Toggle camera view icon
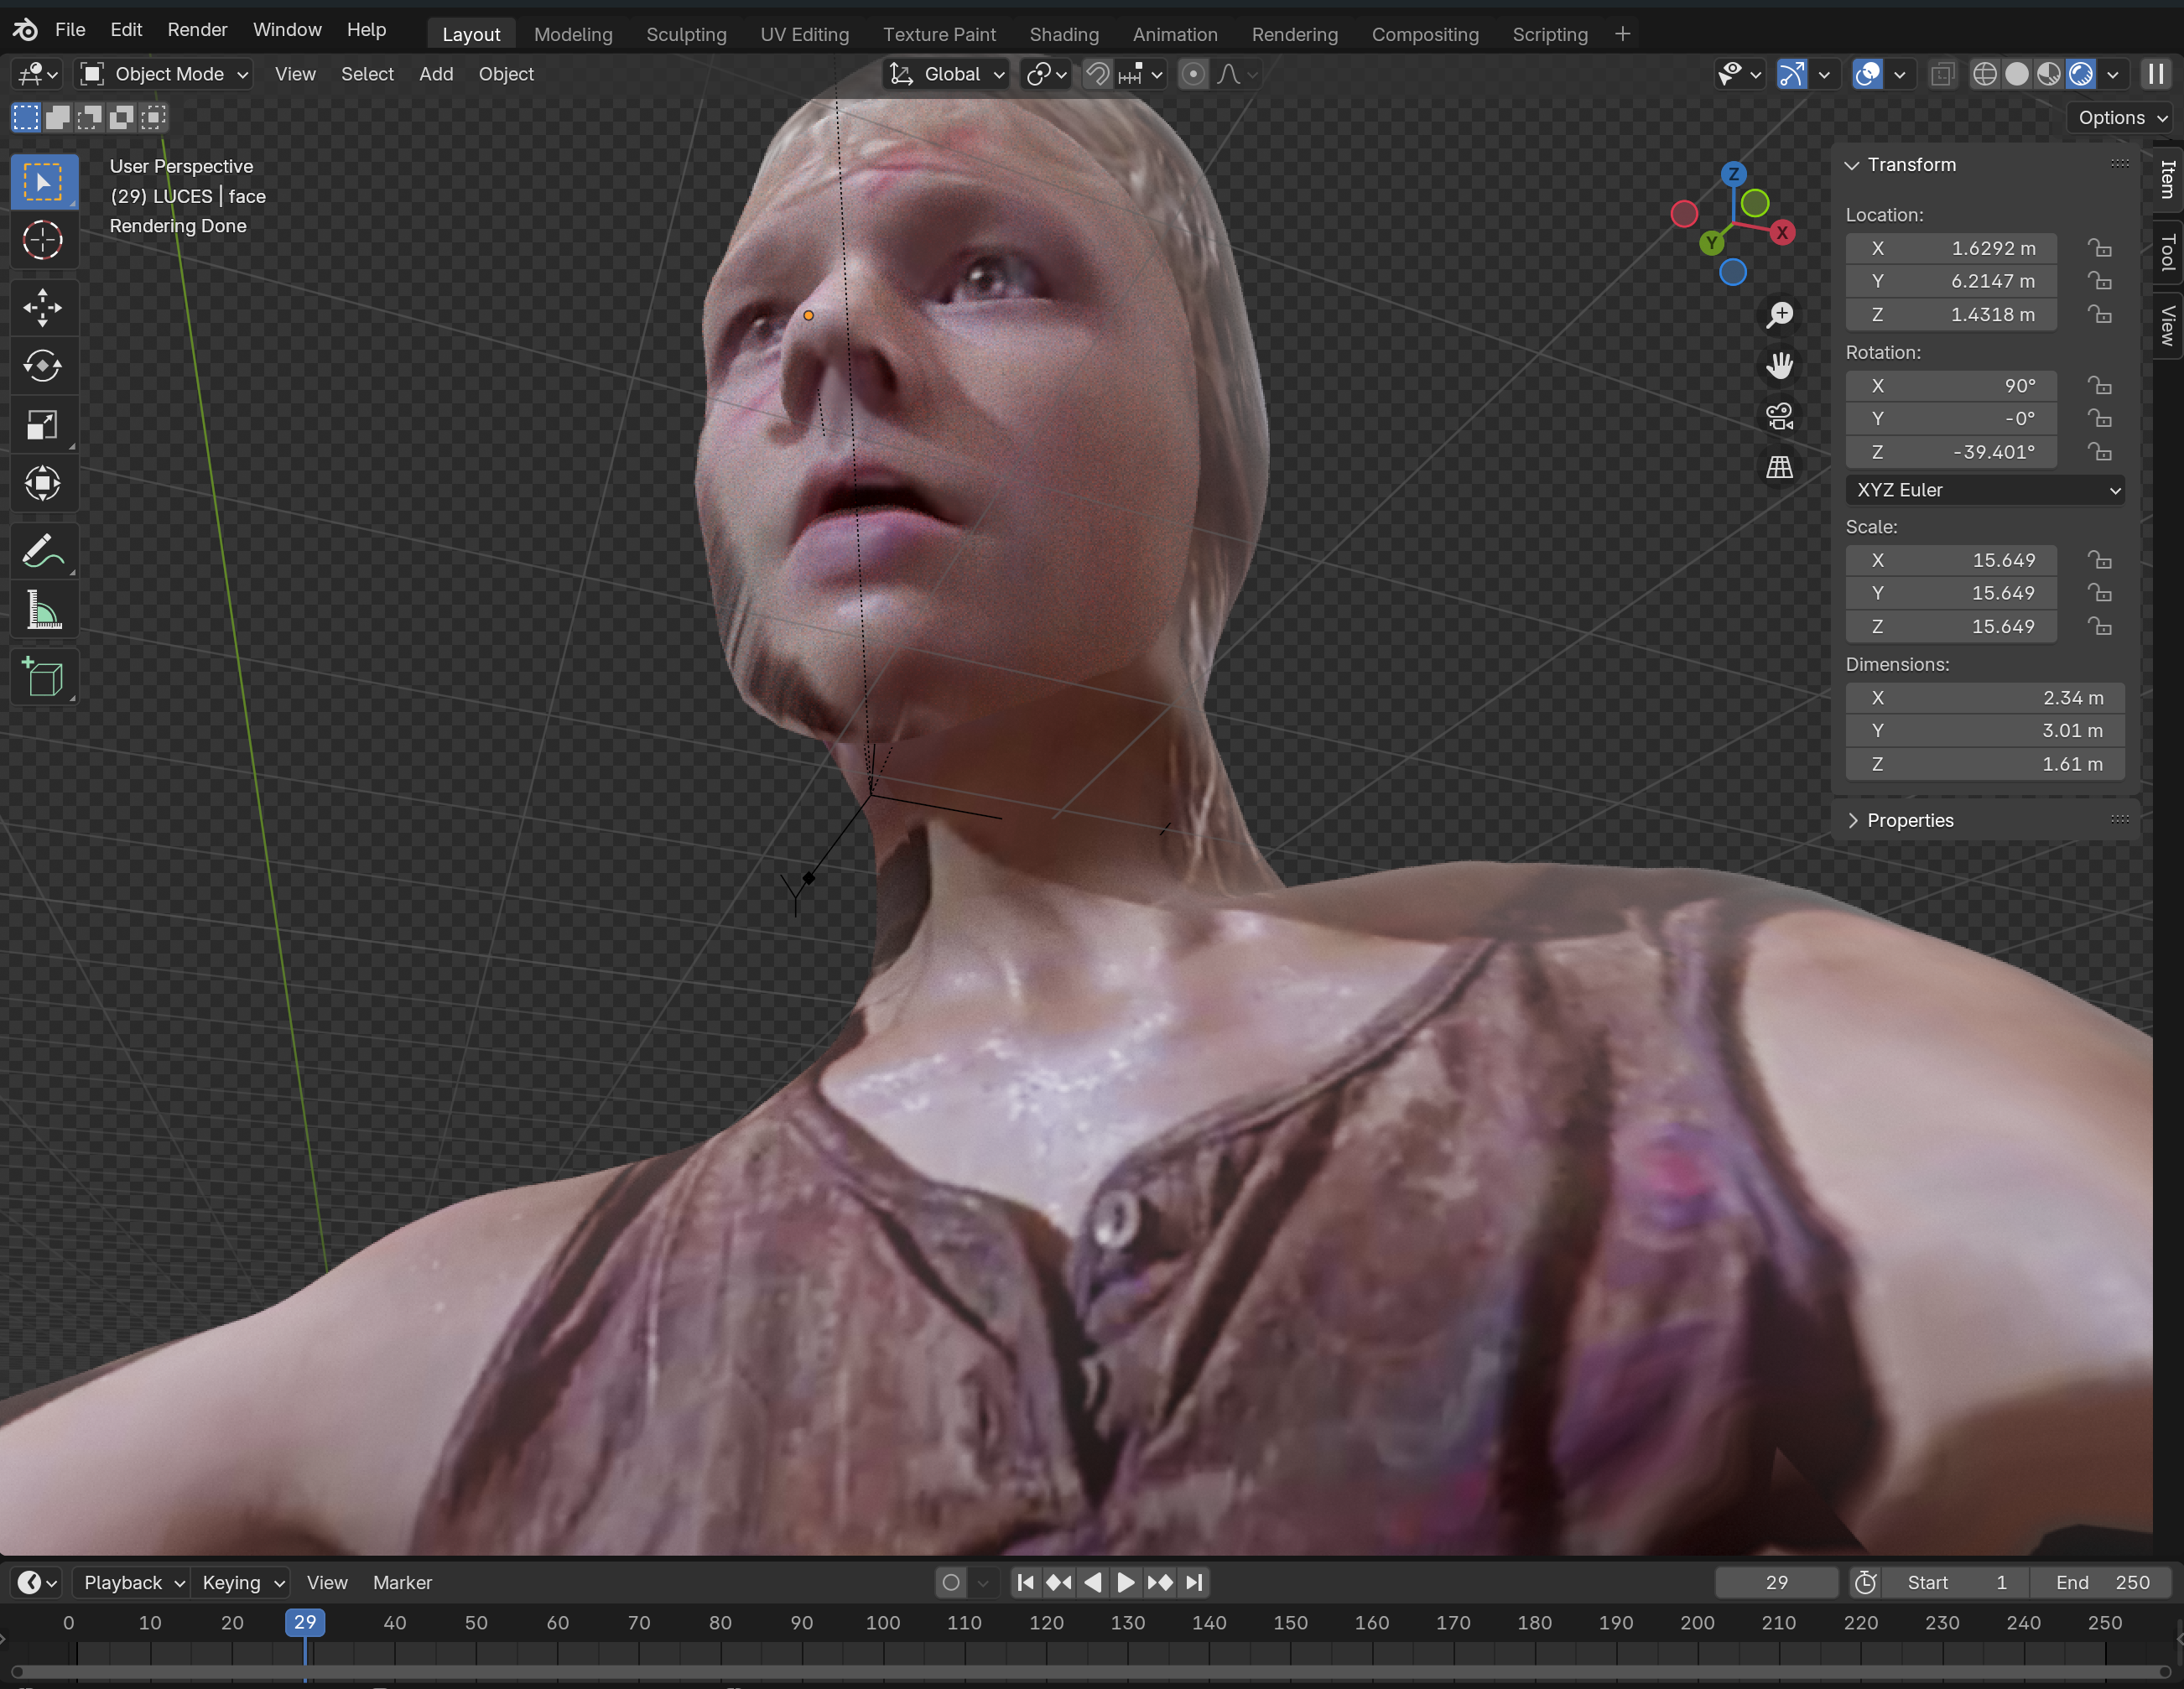 (x=1779, y=416)
